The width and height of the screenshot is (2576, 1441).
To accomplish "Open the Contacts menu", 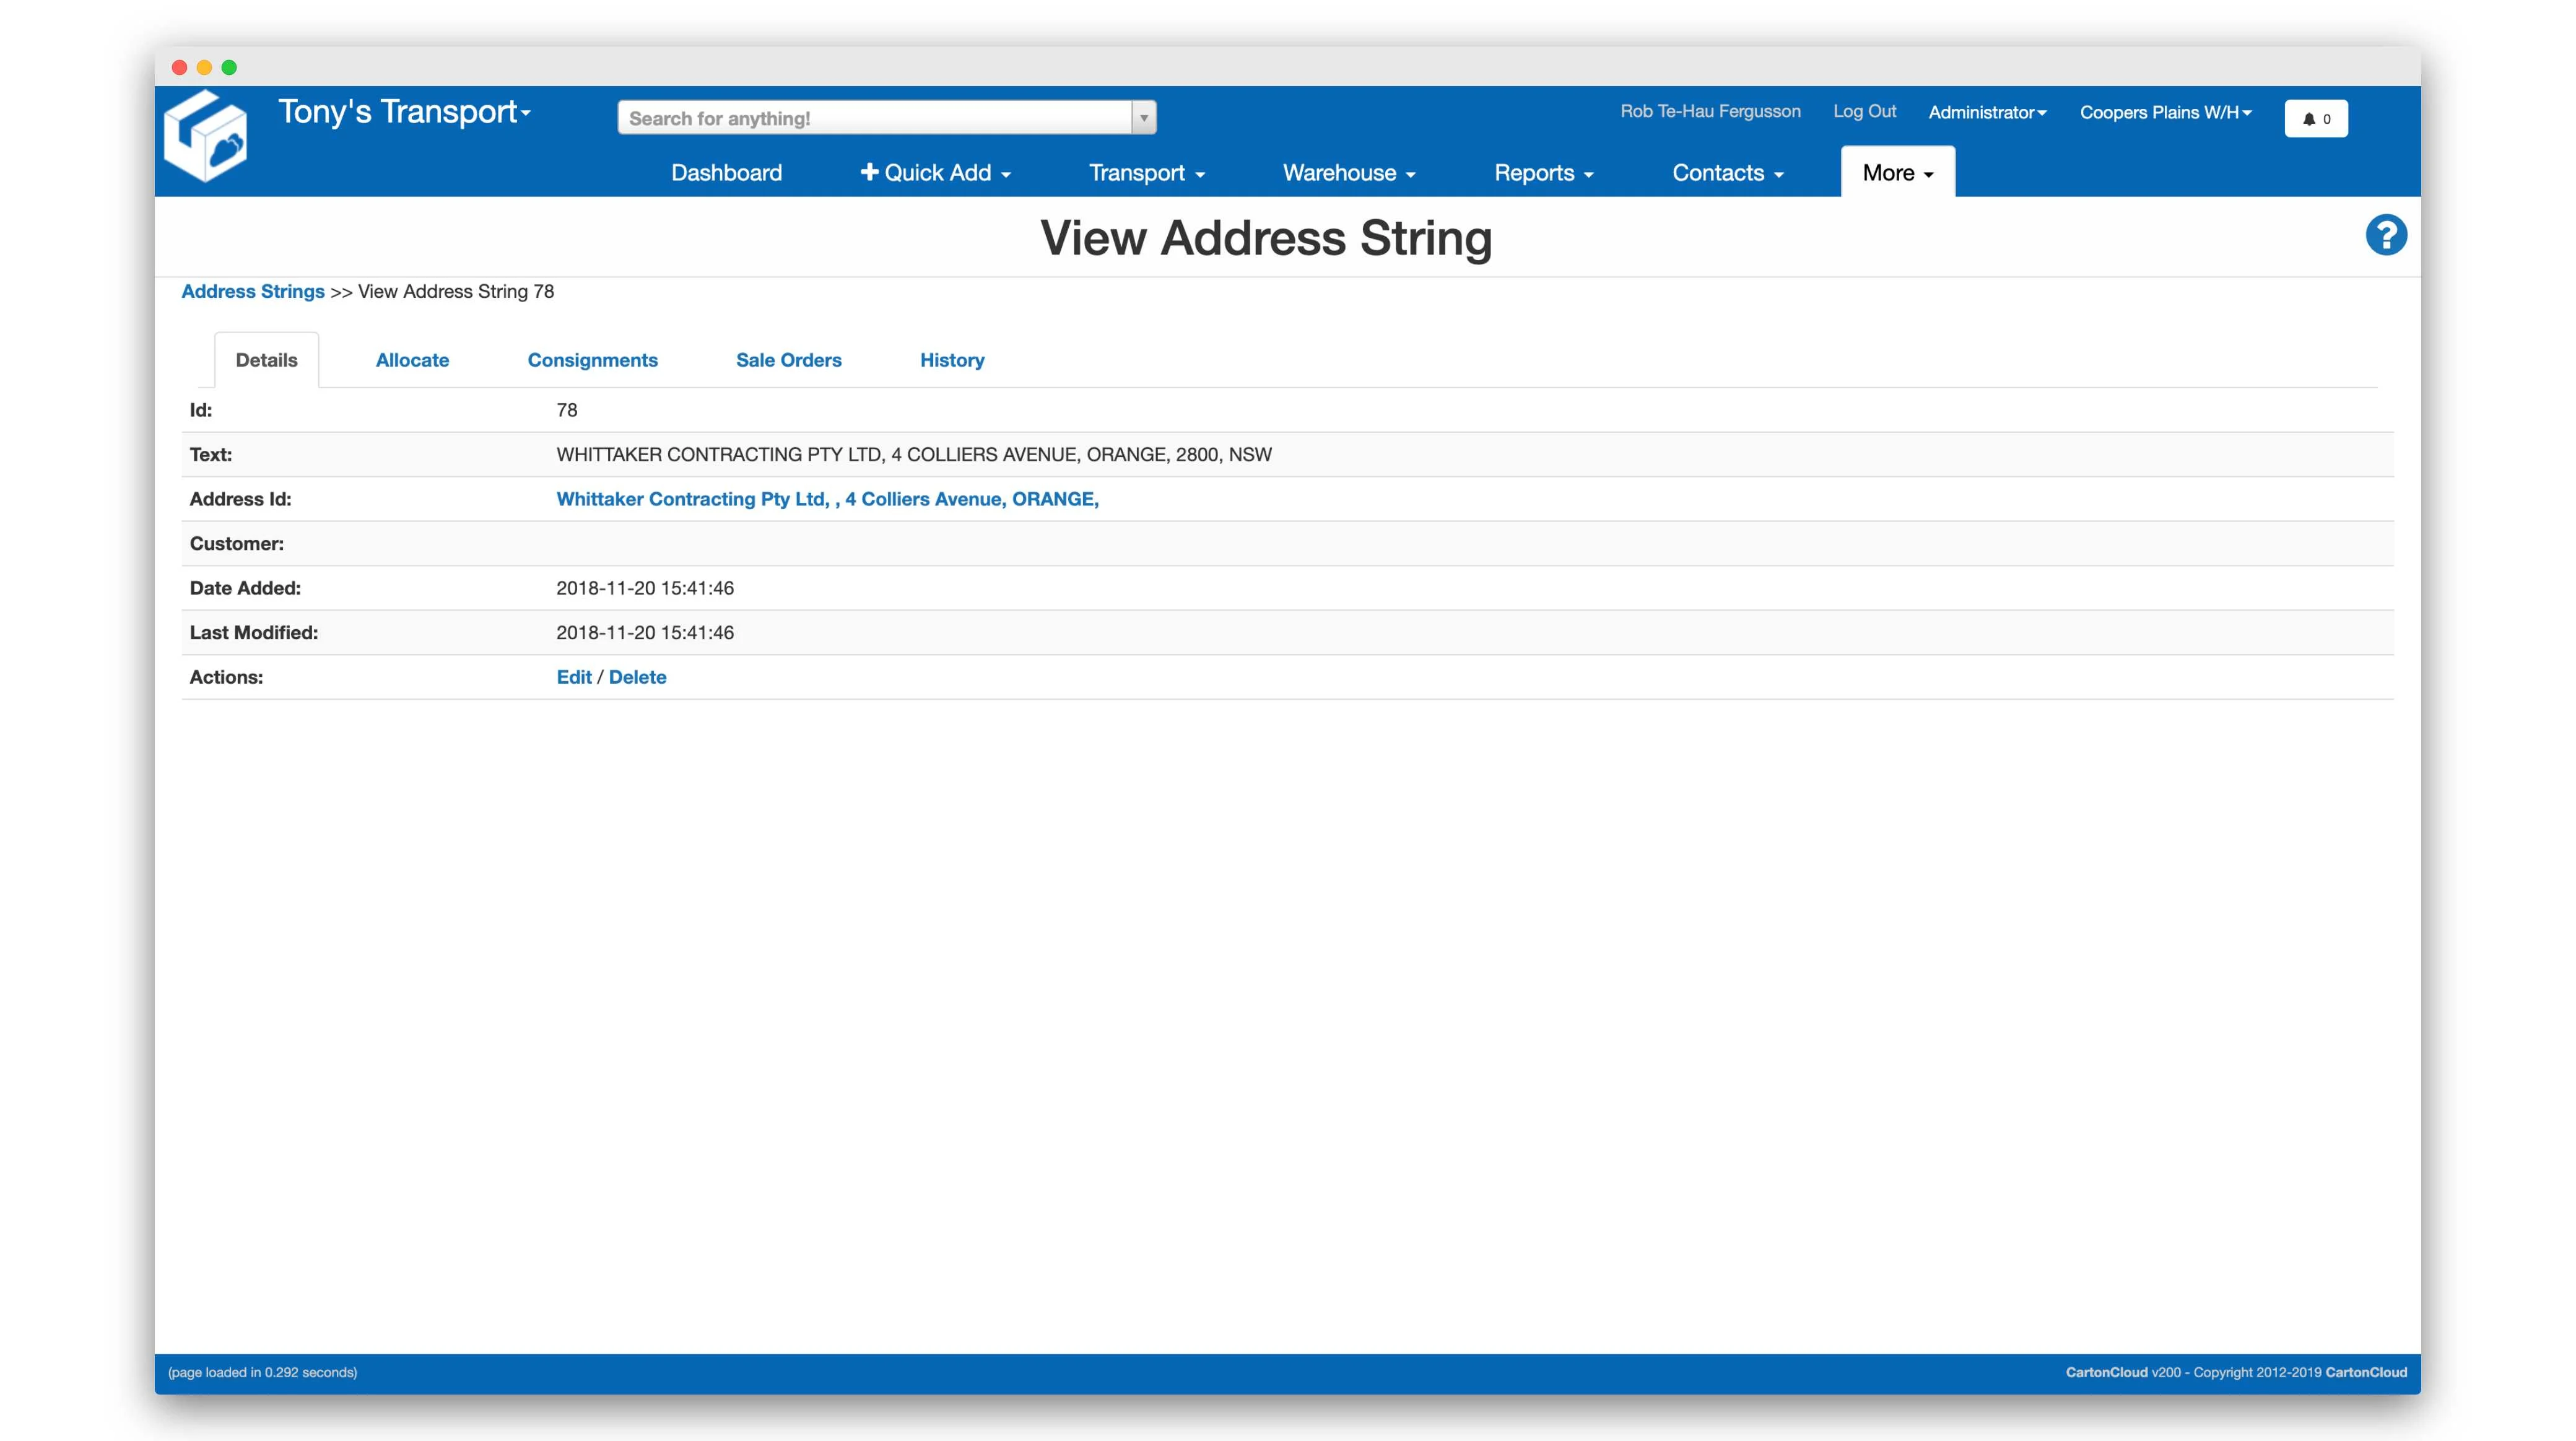I will tap(1727, 172).
